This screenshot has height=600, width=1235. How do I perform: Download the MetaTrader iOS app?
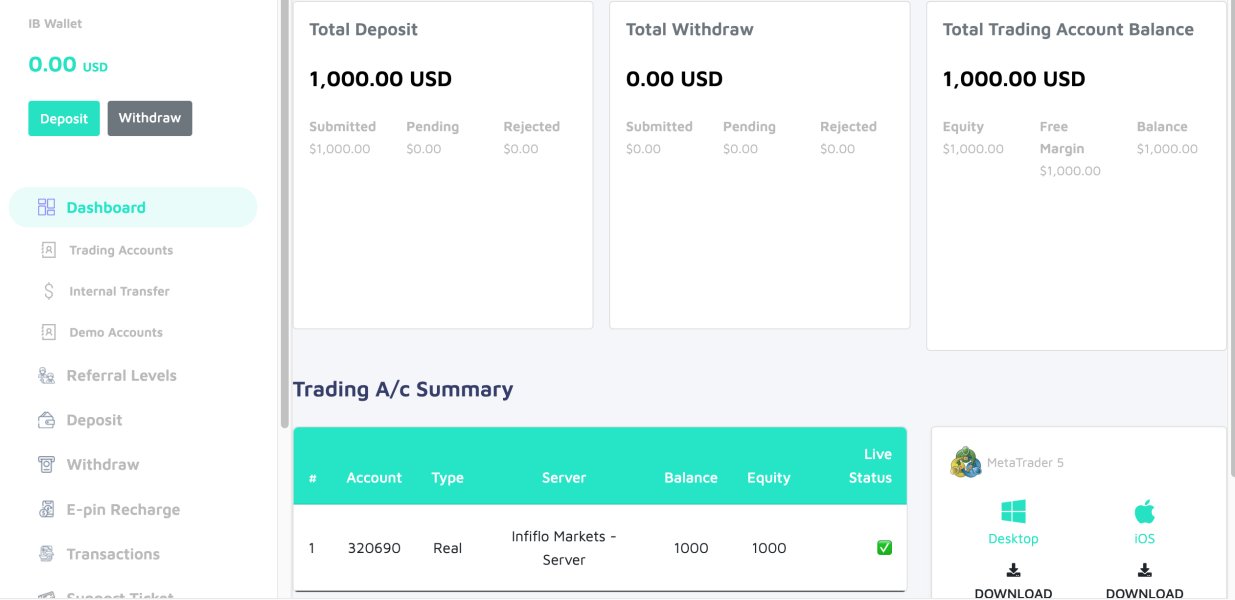(1144, 581)
